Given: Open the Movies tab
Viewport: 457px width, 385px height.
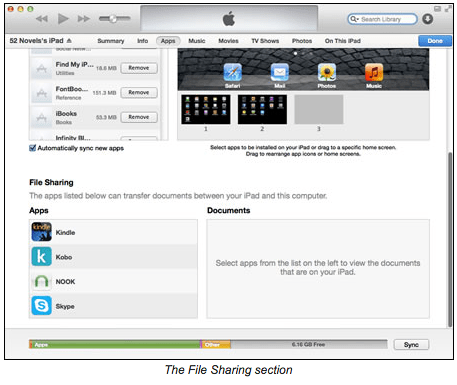Looking at the screenshot, I should pyautogui.click(x=228, y=41).
